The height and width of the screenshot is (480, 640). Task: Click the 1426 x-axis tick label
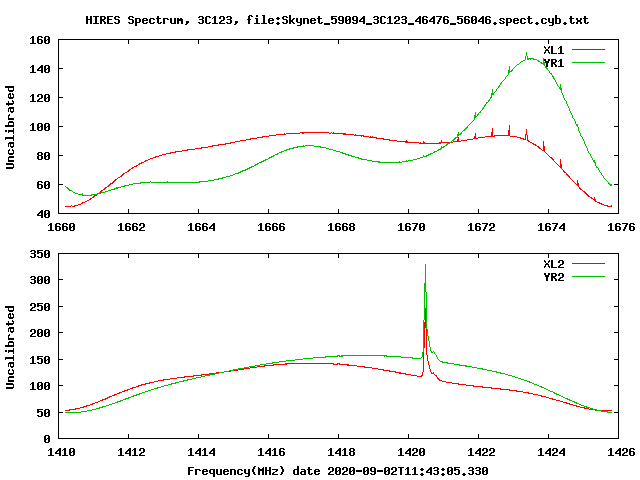(x=621, y=452)
